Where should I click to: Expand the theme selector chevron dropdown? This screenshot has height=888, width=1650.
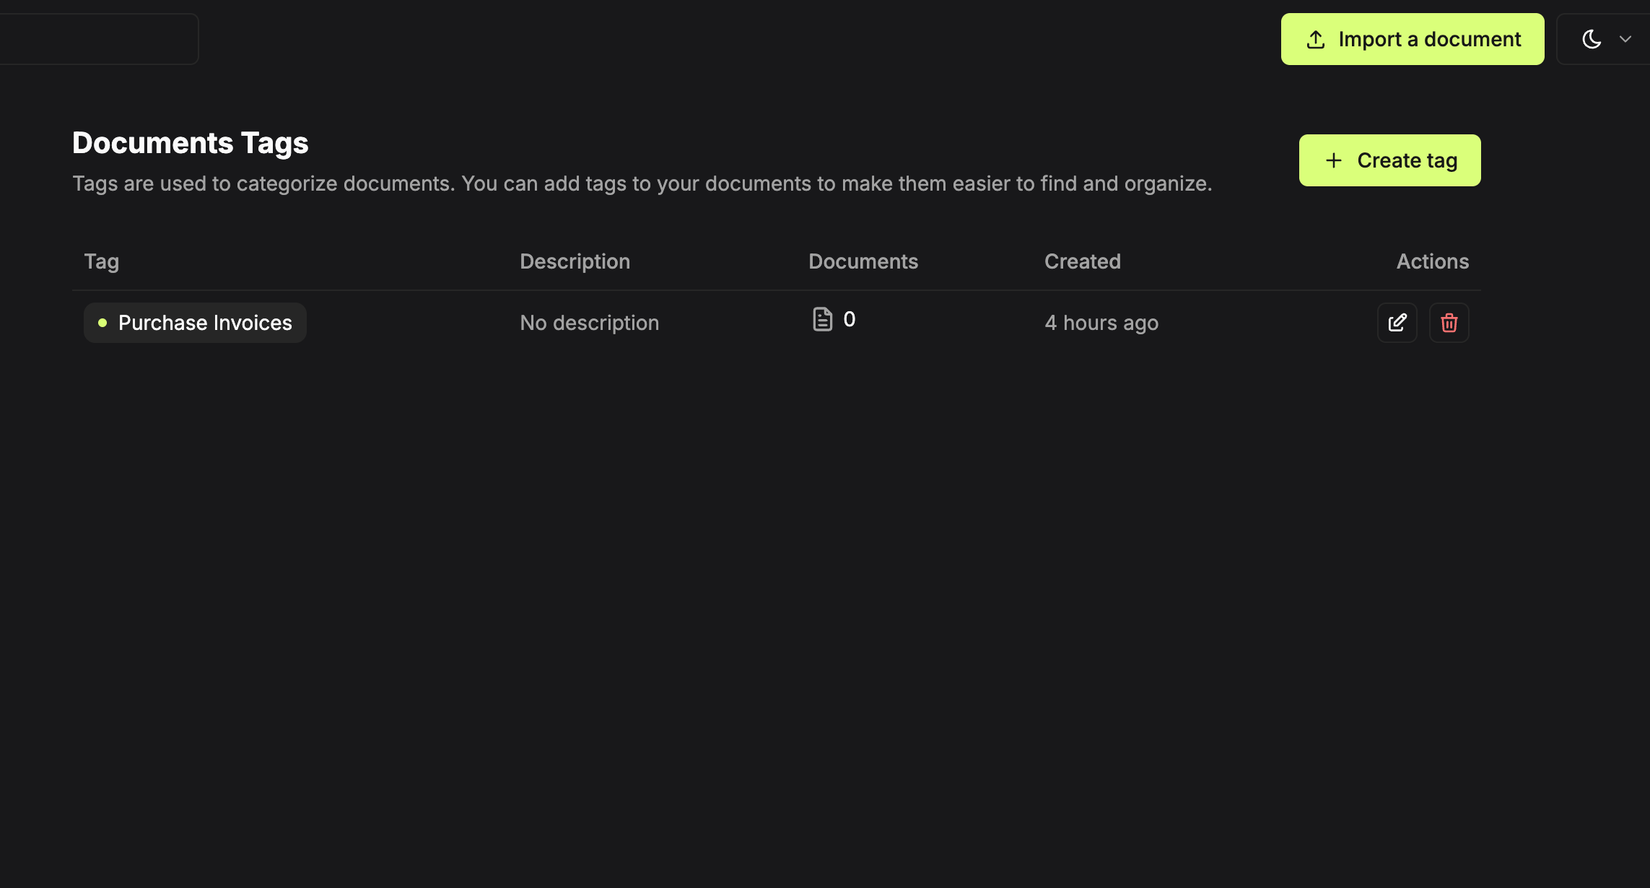[x=1623, y=39]
